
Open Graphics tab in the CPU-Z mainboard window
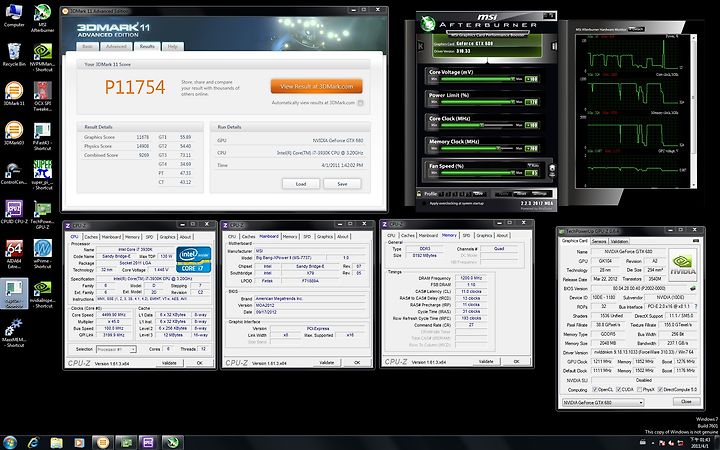(x=325, y=236)
